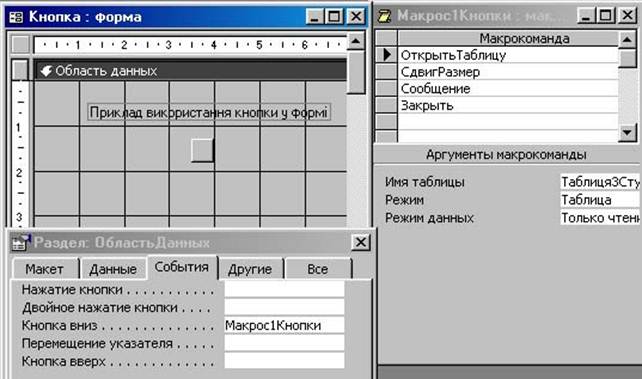Viewport: 642px width, 379px height.
Task: Click the form icon in Кнопка title bar
Action: pyautogui.click(x=16, y=17)
